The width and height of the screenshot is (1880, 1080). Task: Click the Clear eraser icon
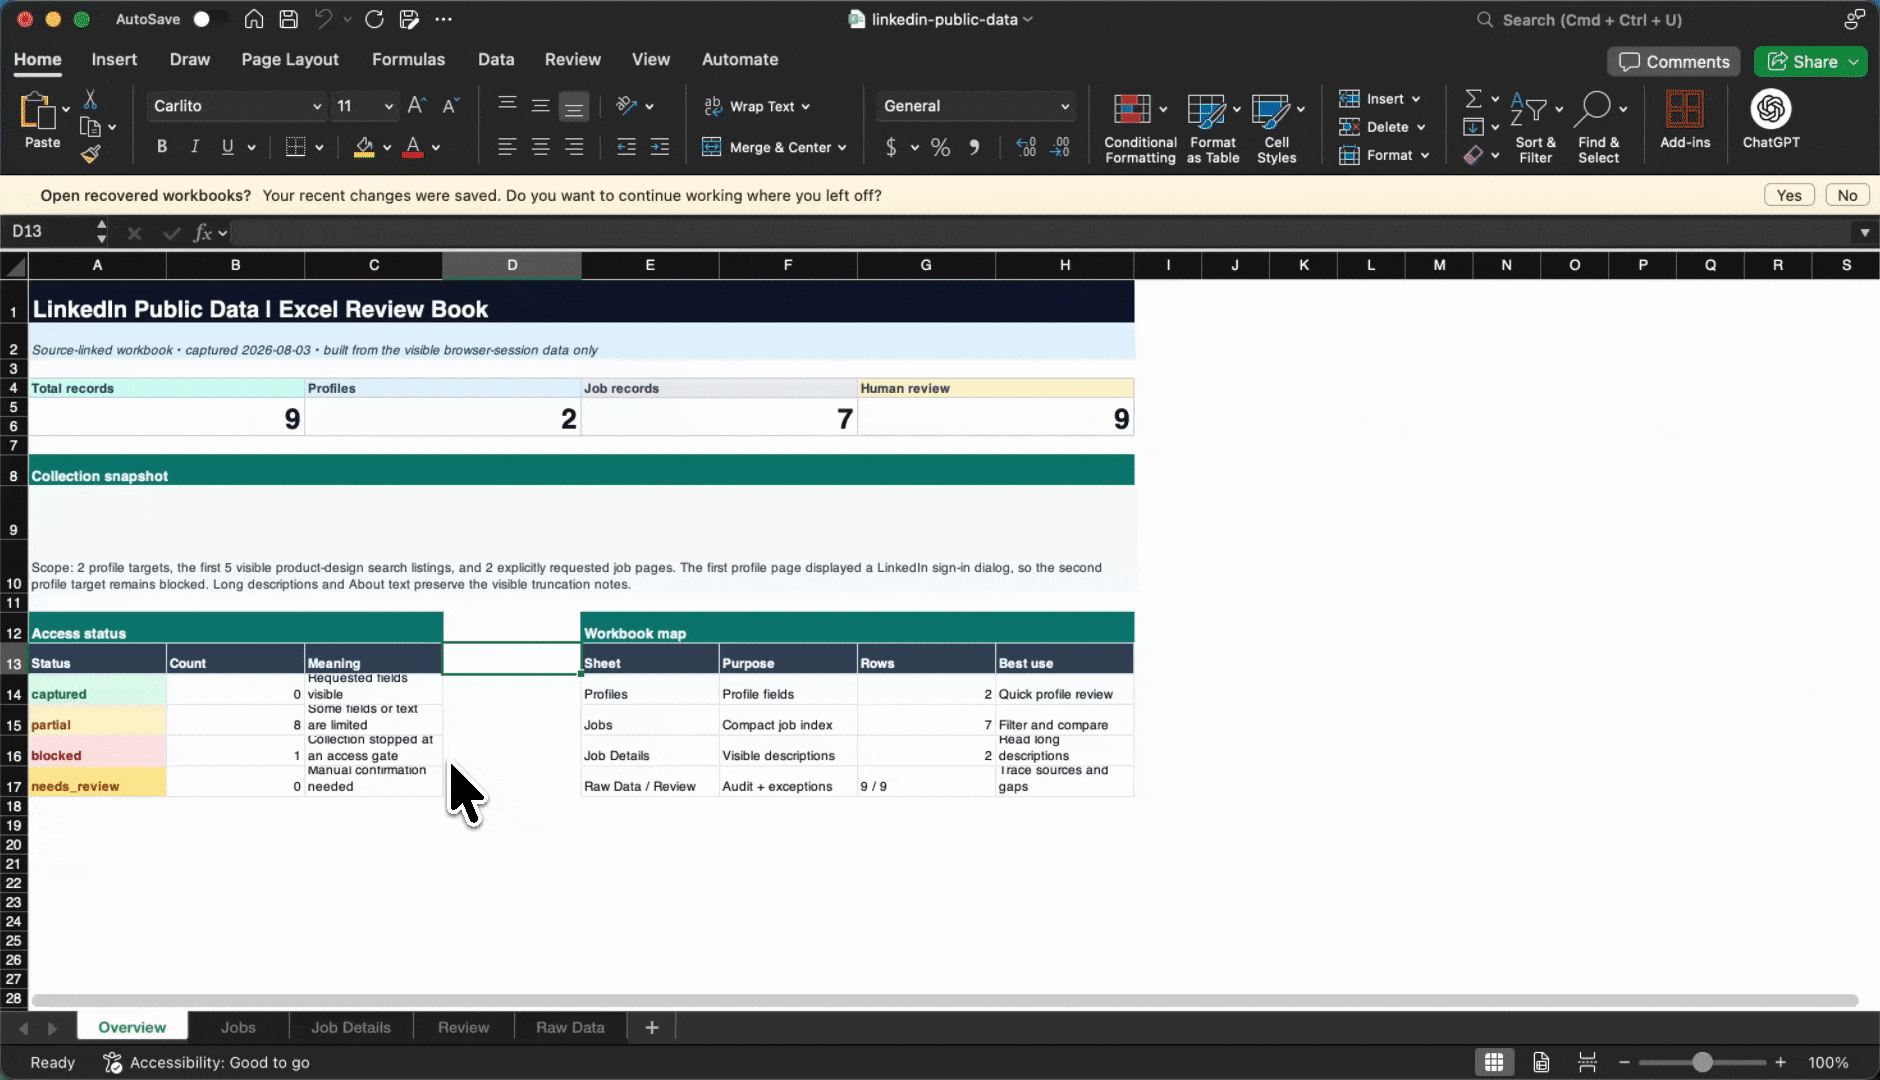pyautogui.click(x=1473, y=155)
